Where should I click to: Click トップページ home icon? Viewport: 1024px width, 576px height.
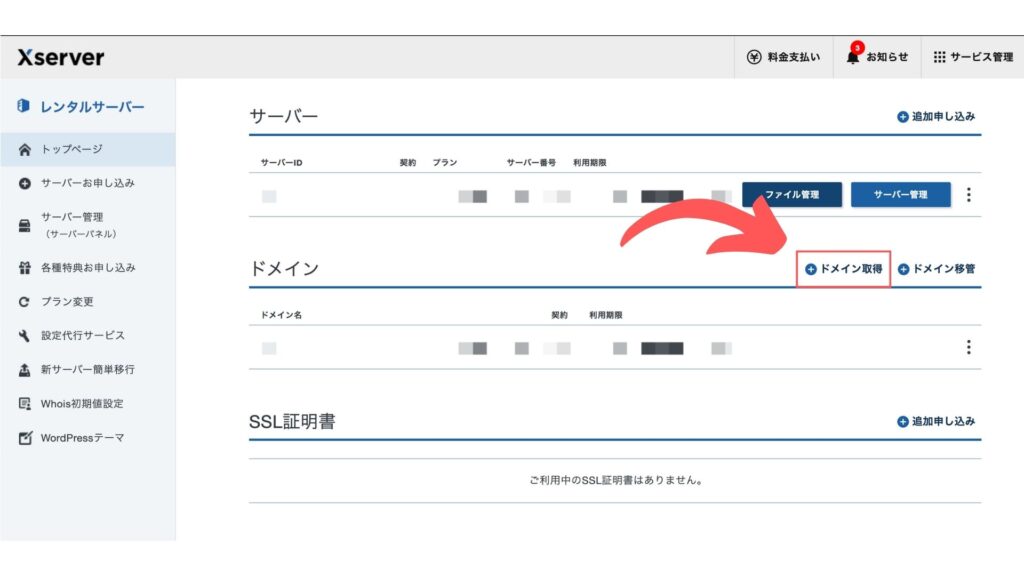tap(25, 150)
